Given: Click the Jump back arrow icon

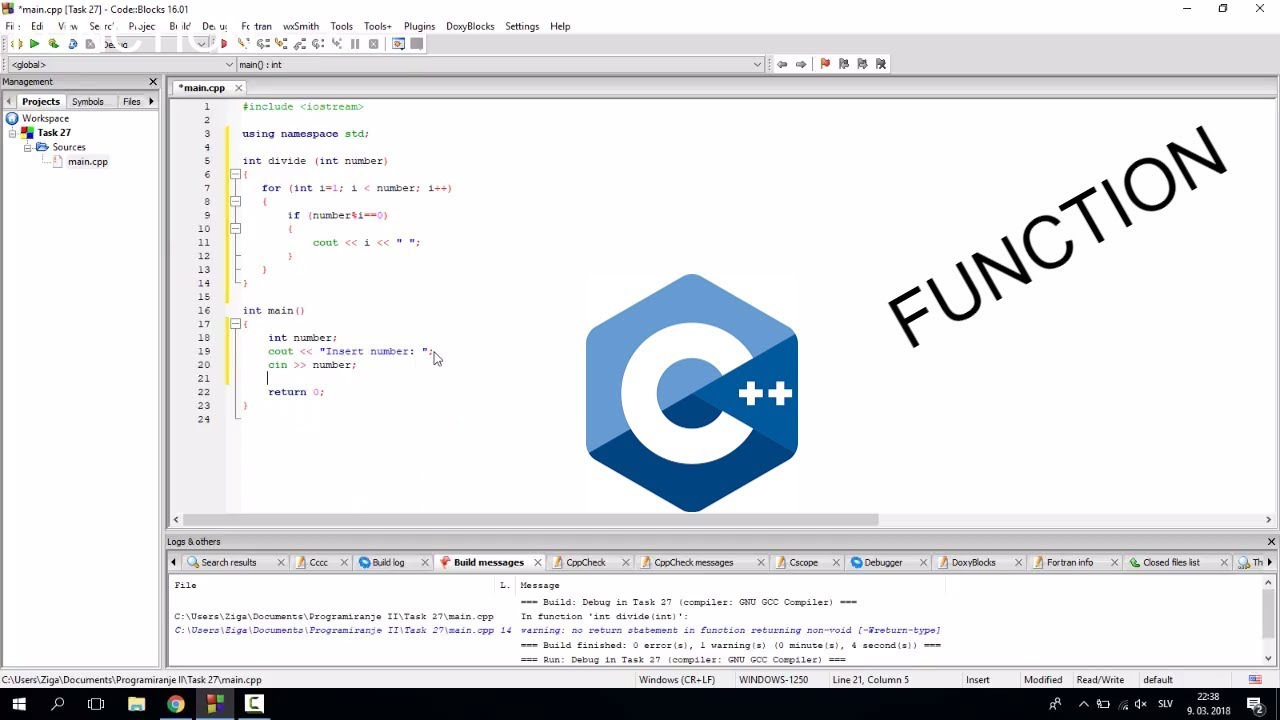Looking at the screenshot, I should click(782, 64).
